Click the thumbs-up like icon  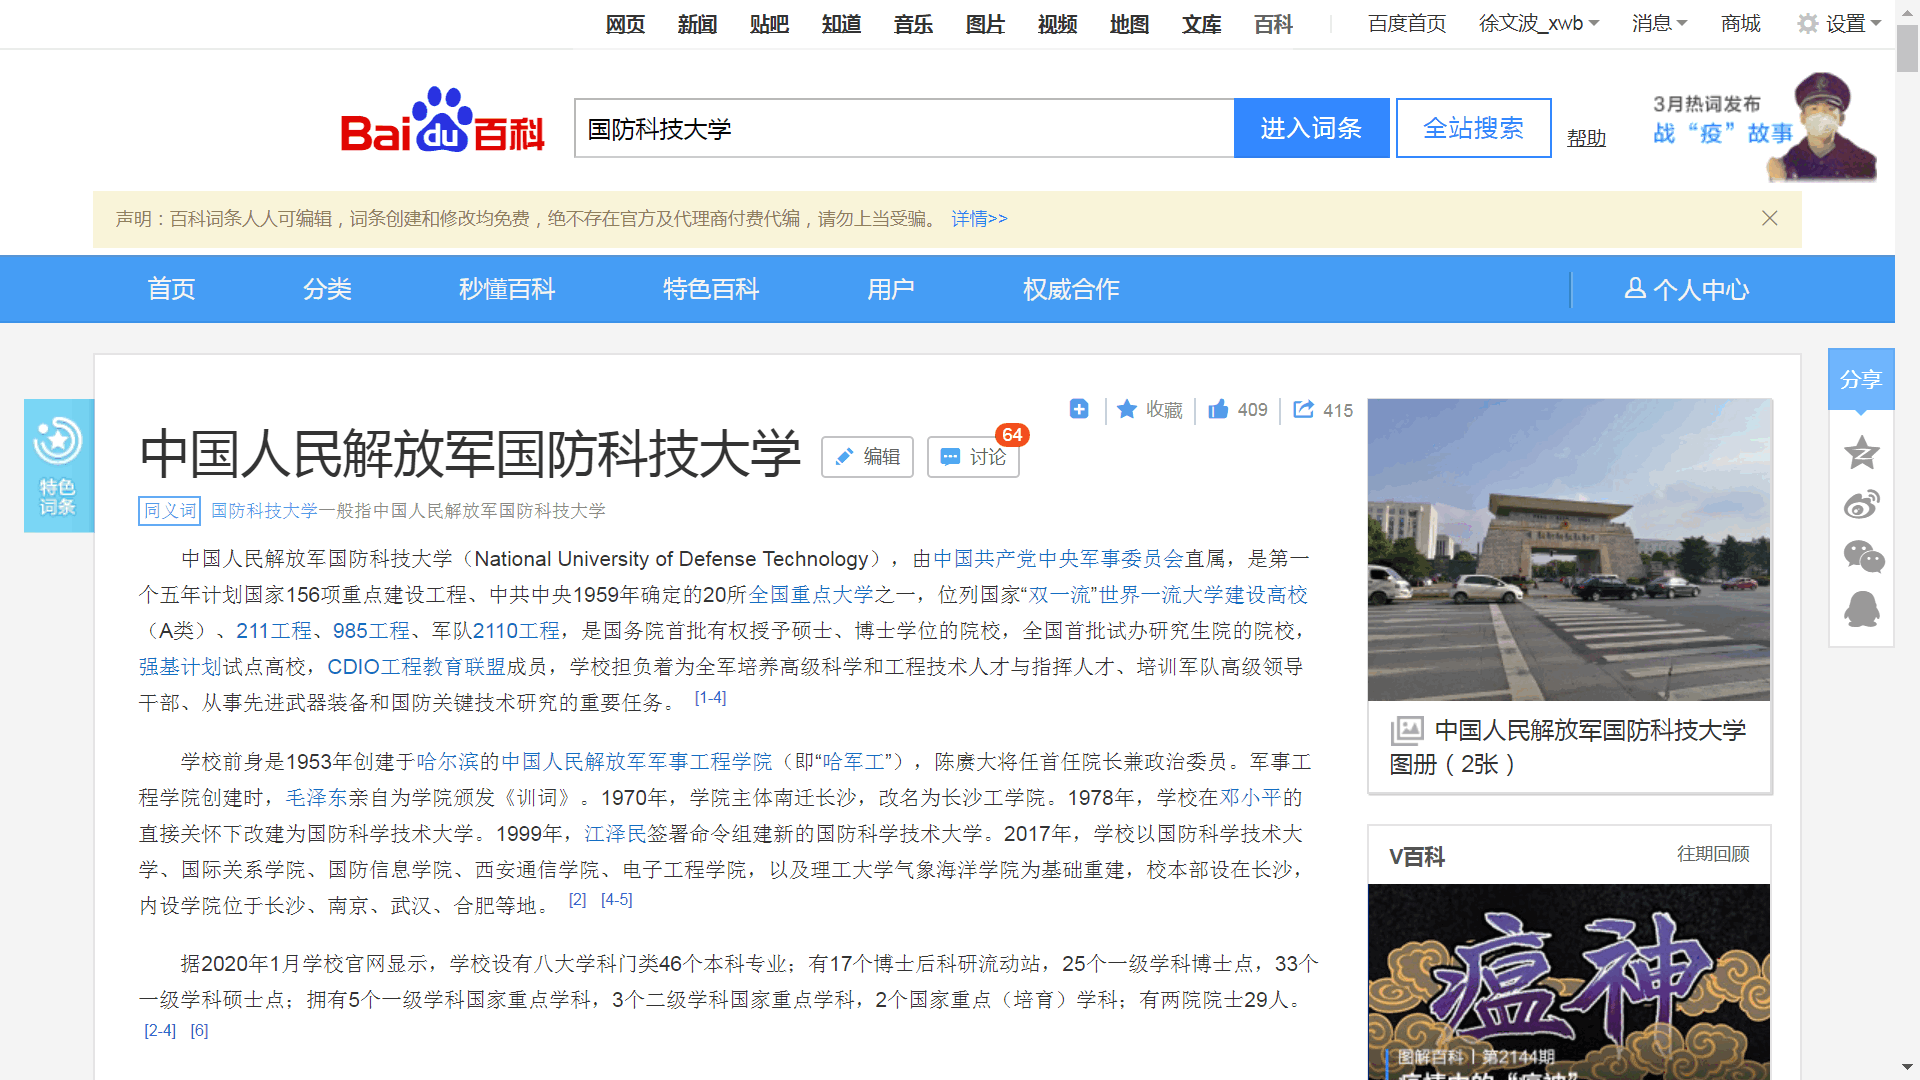point(1218,409)
